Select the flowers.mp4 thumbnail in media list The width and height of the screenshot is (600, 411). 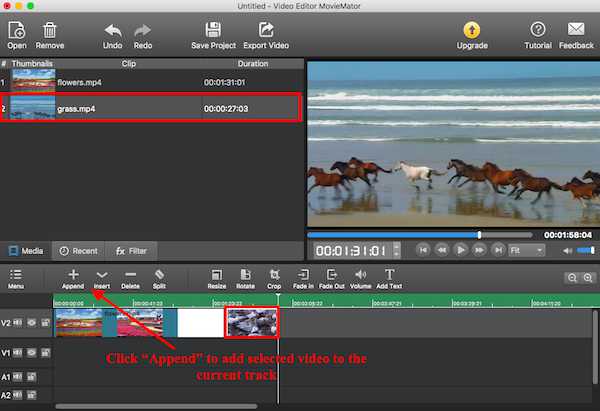point(33,80)
